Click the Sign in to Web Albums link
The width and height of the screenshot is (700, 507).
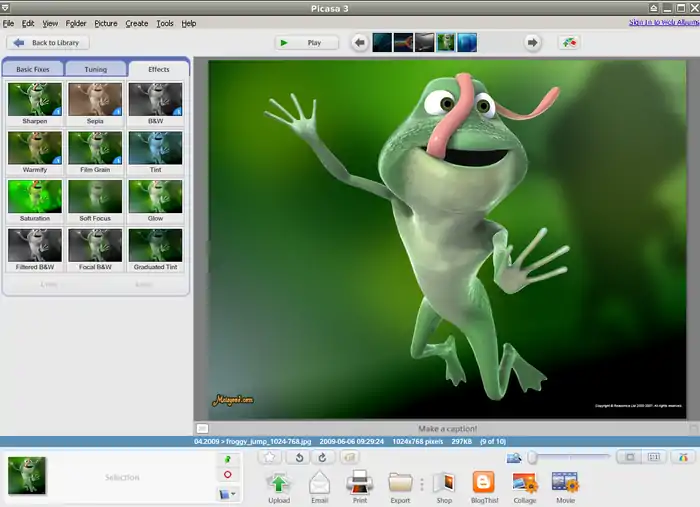(663, 22)
